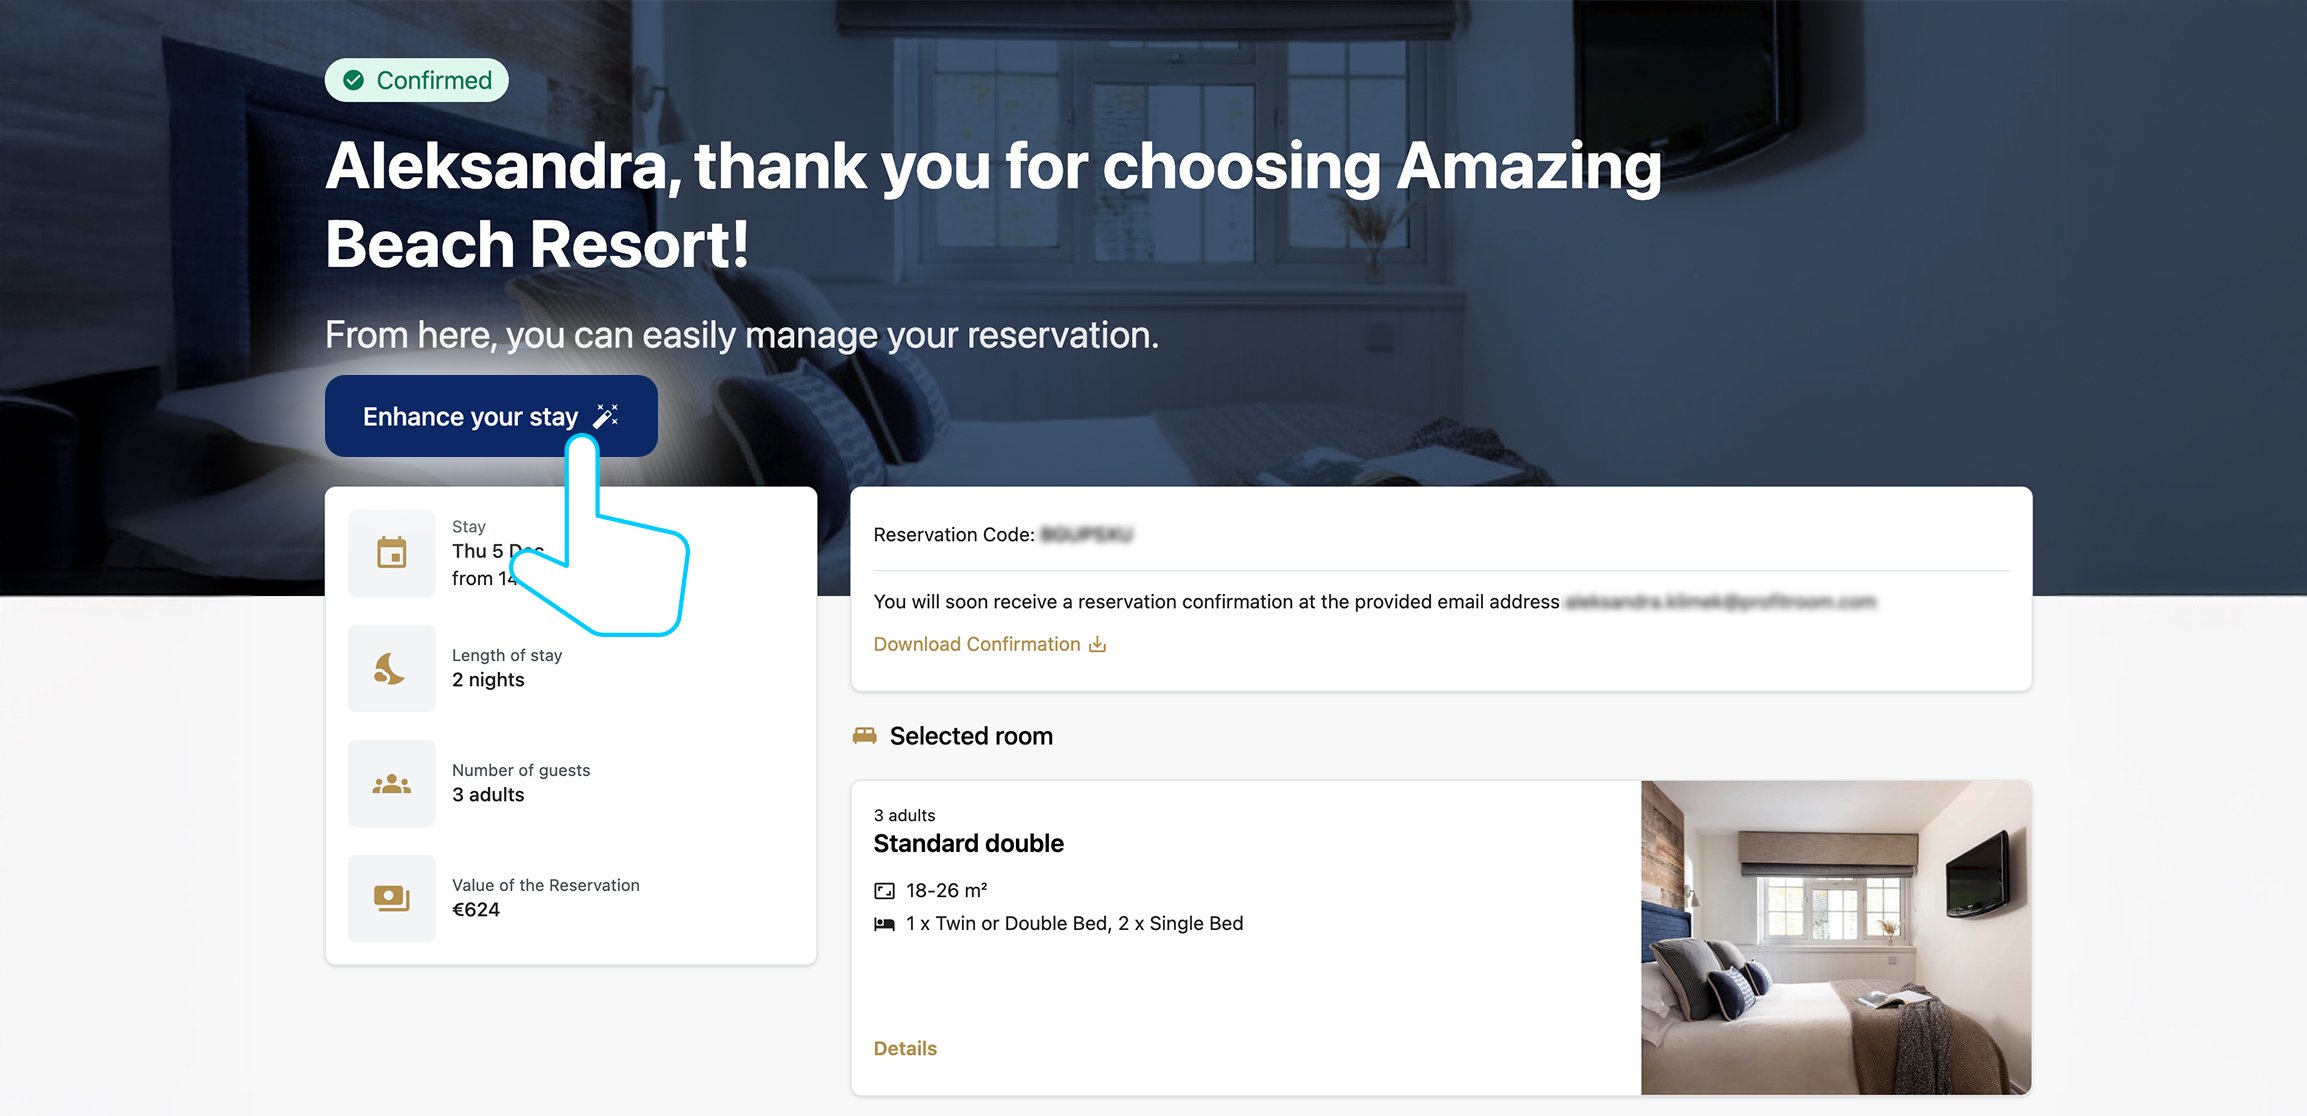The height and width of the screenshot is (1116, 2307).
Task: Select the moon icon for Length of stay
Action: click(391, 668)
